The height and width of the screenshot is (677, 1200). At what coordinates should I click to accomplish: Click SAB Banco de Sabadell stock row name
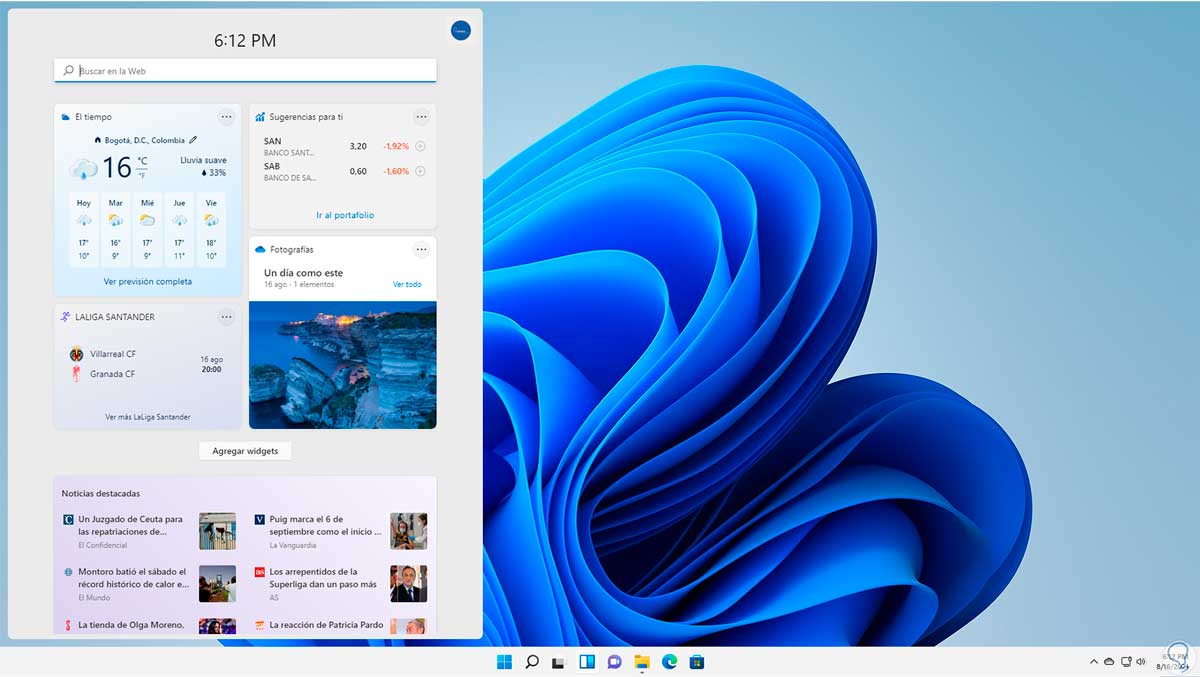290,172
